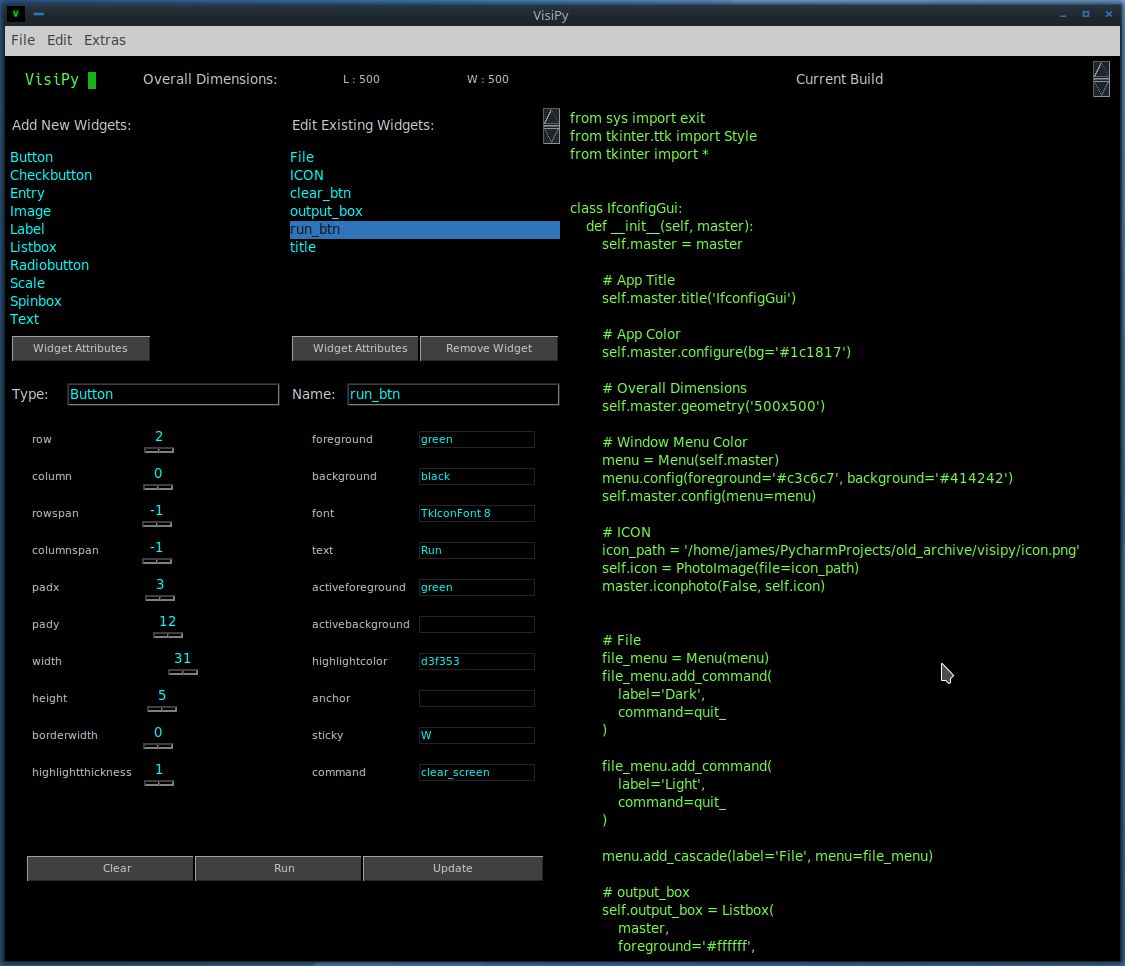
Task: Click Remove Widget for the selected widget
Action: point(489,348)
